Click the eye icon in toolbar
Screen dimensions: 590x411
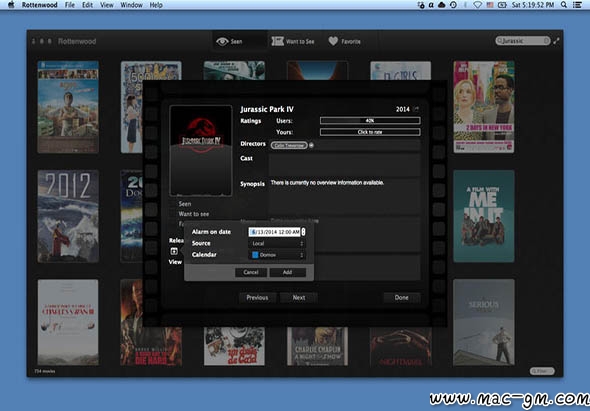click(222, 41)
